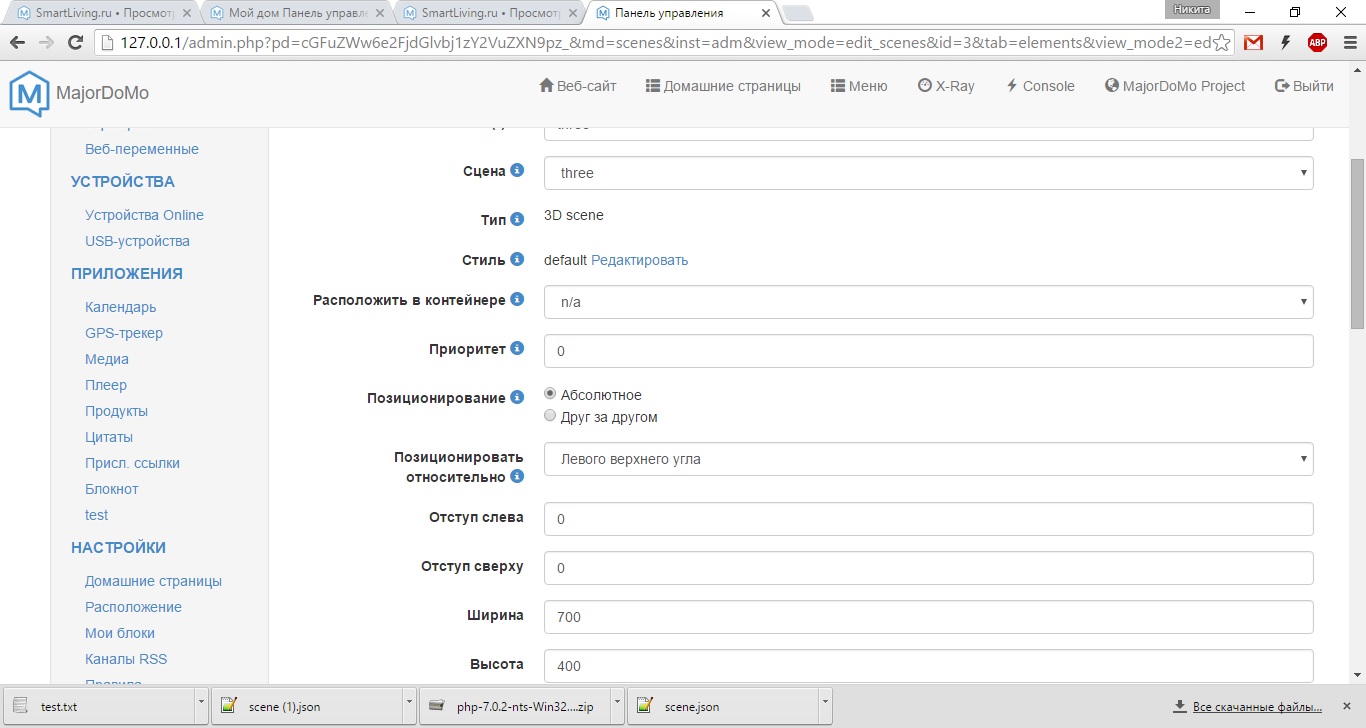Open the Веб-сайт navigation item
Viewport: 1366px width, 728px height.
coord(578,86)
